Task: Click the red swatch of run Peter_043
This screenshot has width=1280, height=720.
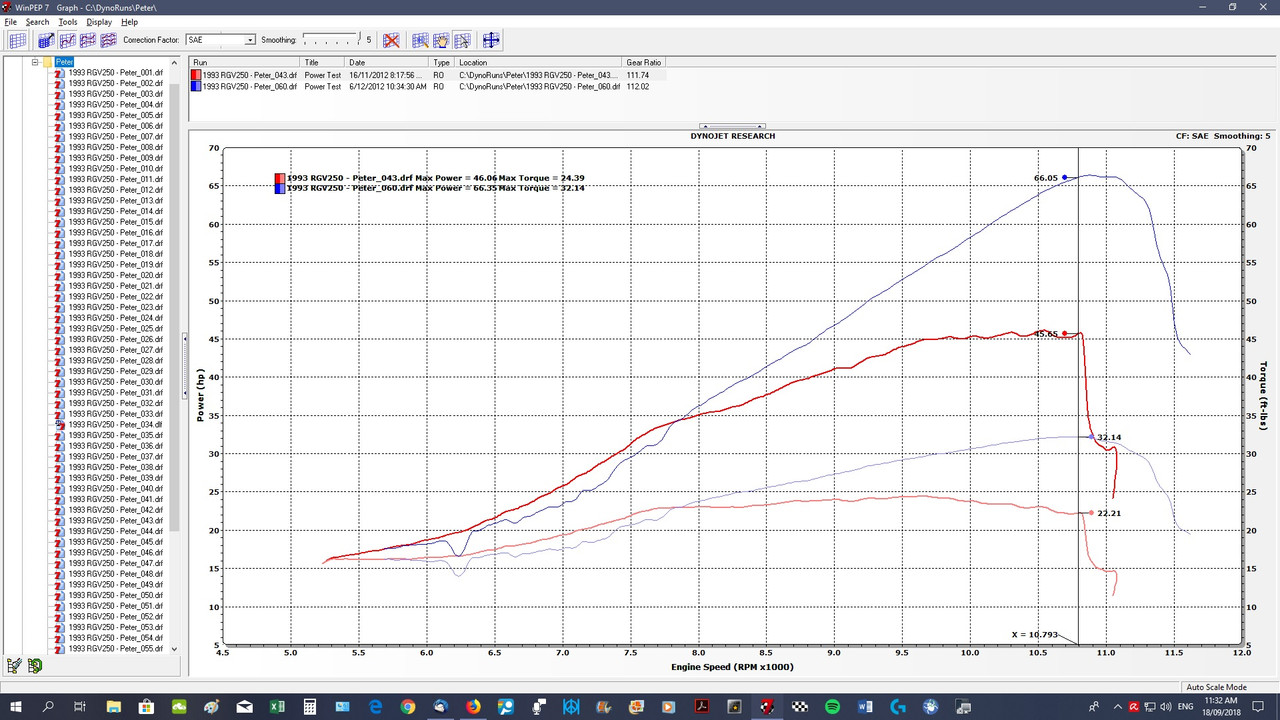Action: tap(197, 75)
